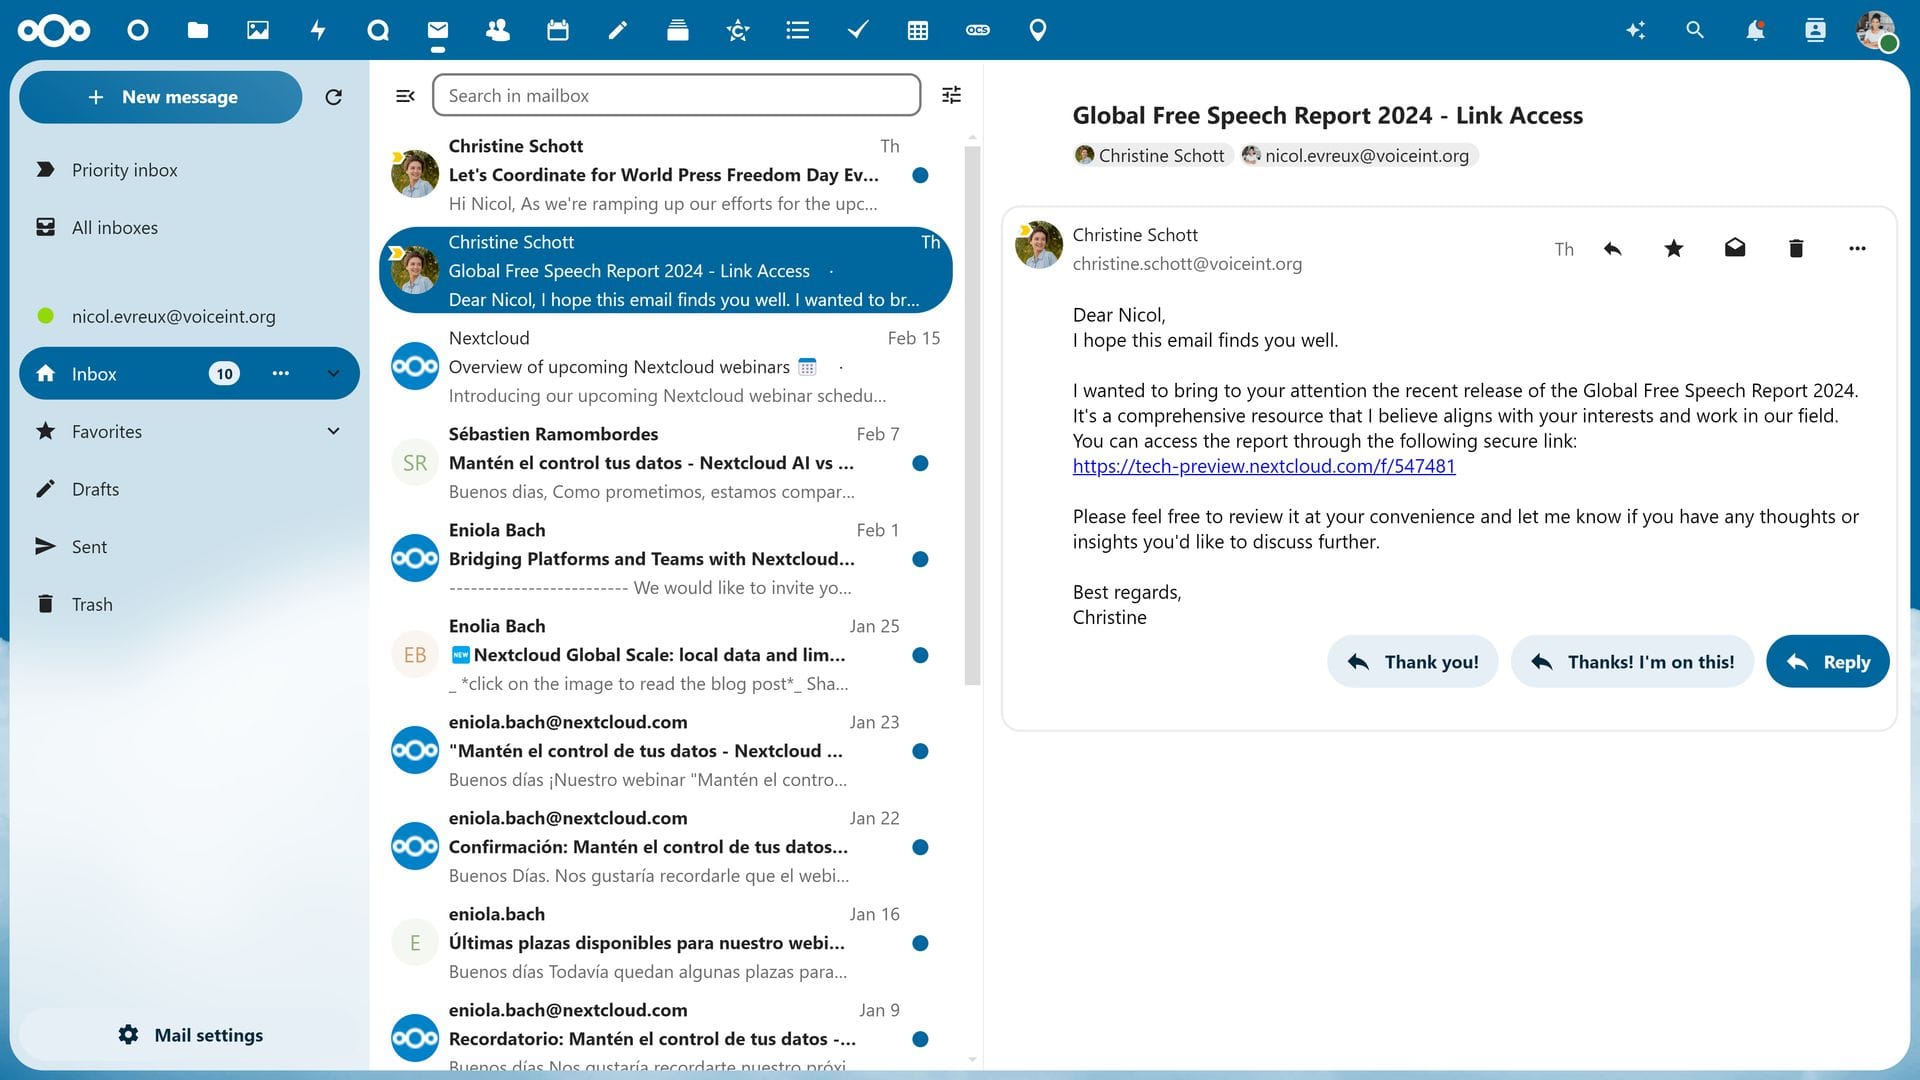Toggle read/unread envelope on open message
Viewport: 1920px width, 1080px height.
[x=1735, y=249]
